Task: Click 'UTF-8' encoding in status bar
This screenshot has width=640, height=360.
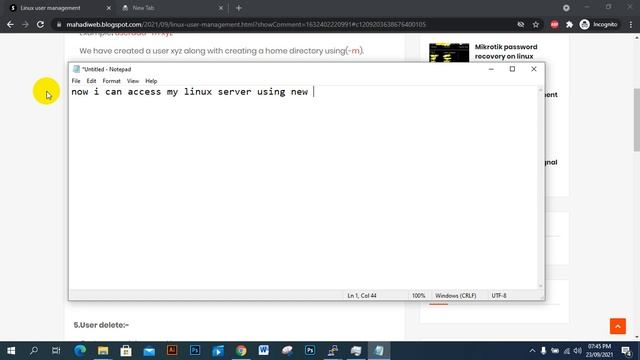Action: tap(499, 296)
